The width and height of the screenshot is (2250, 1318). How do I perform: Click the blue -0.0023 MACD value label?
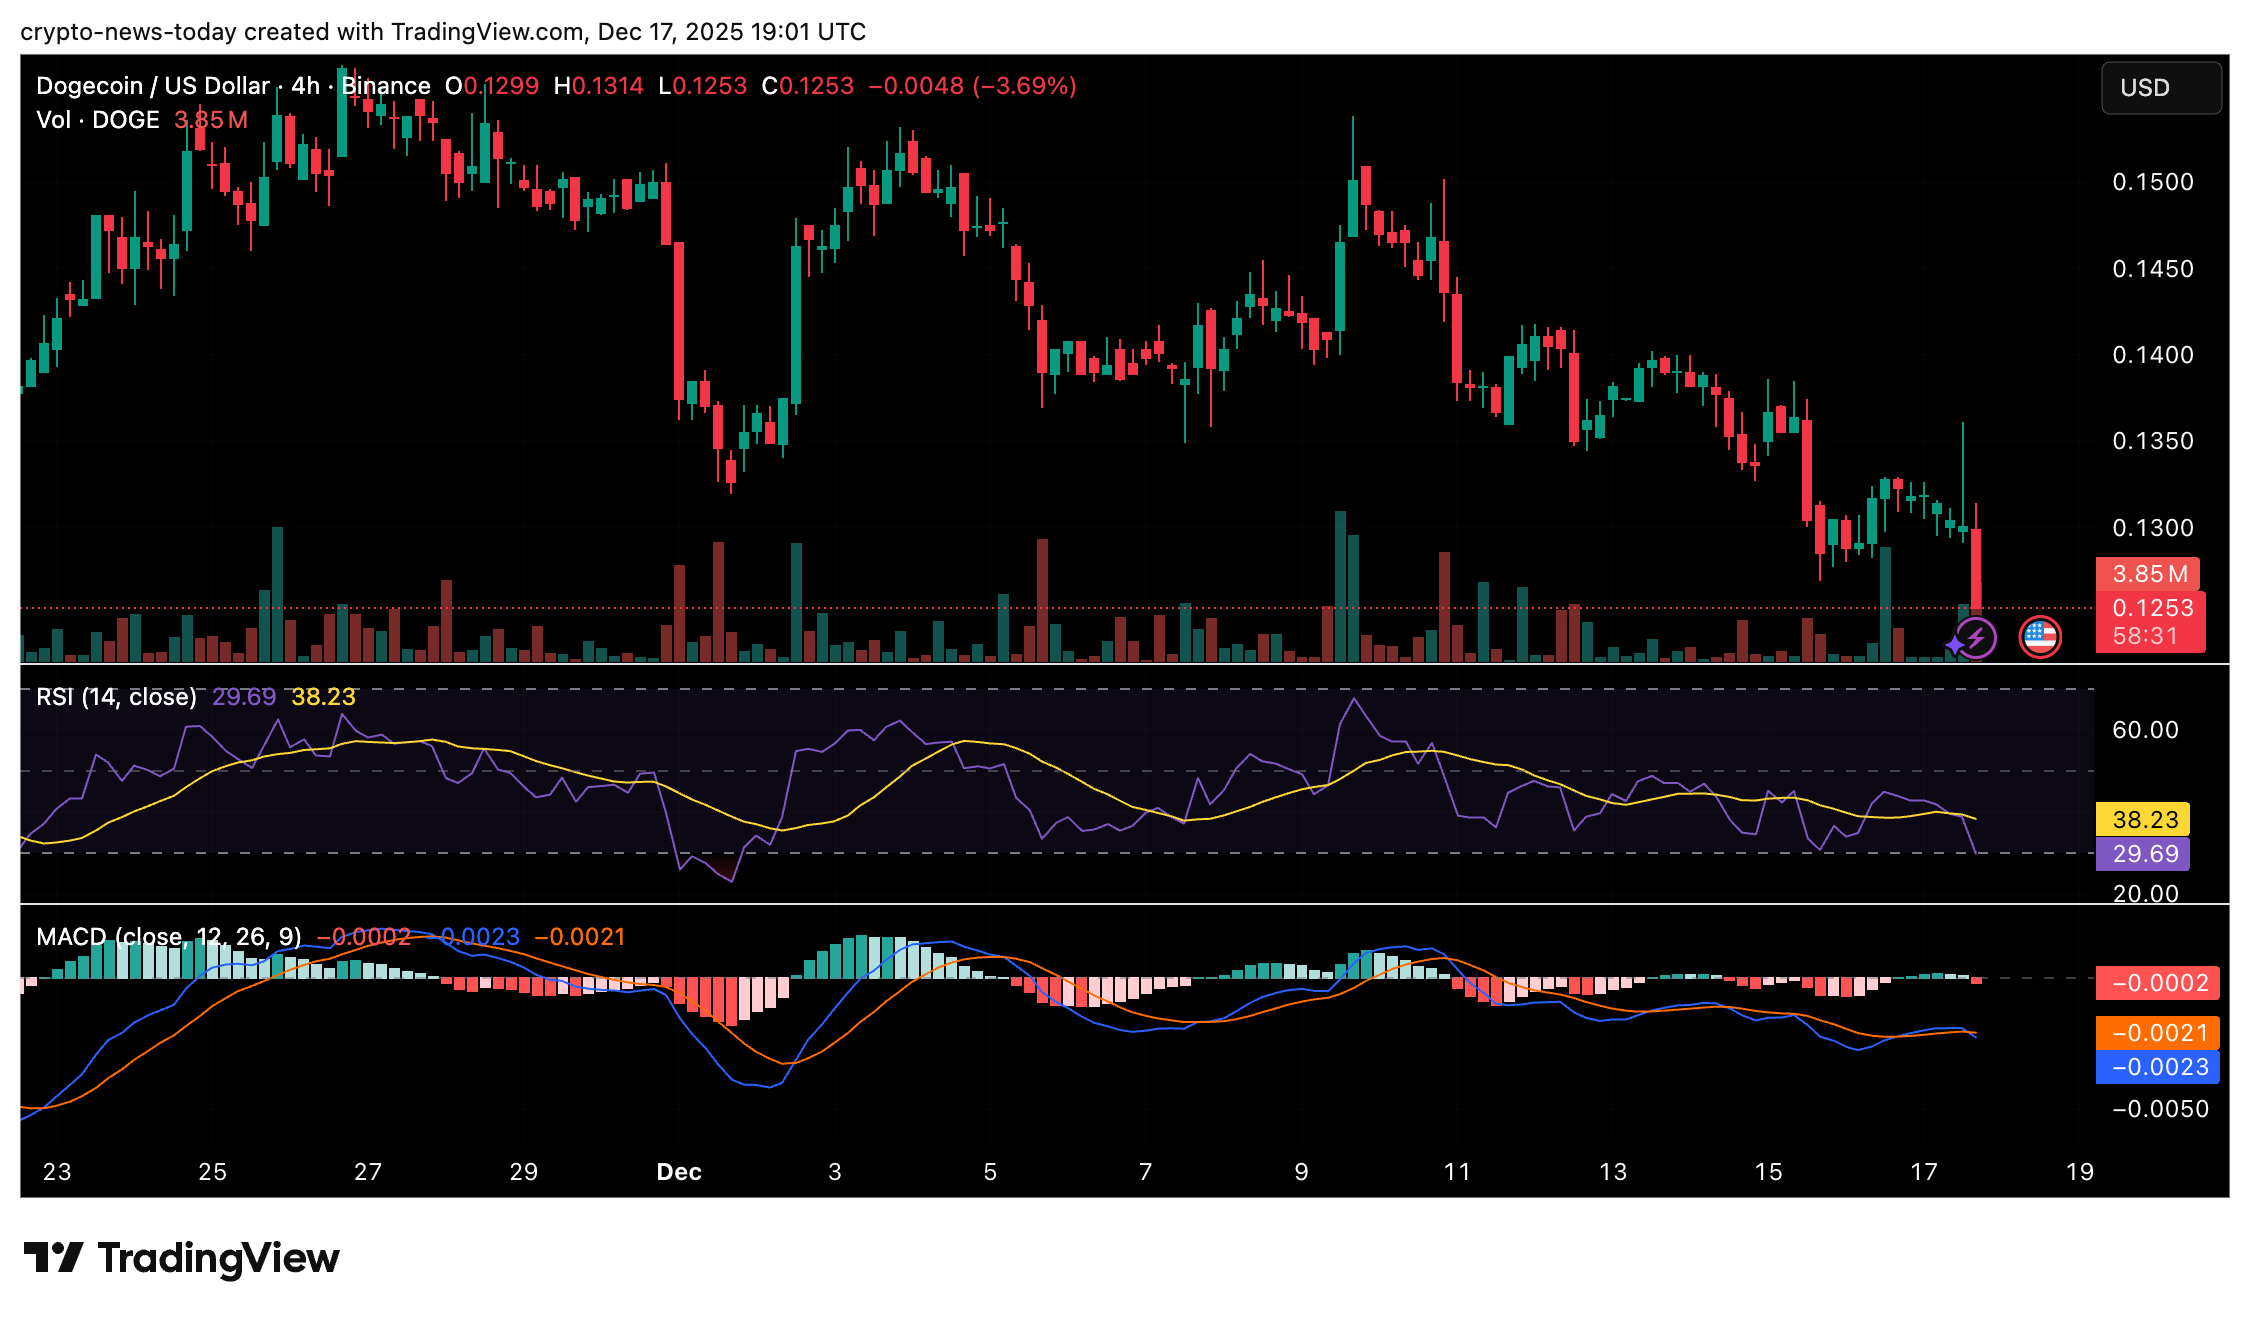click(2158, 1067)
